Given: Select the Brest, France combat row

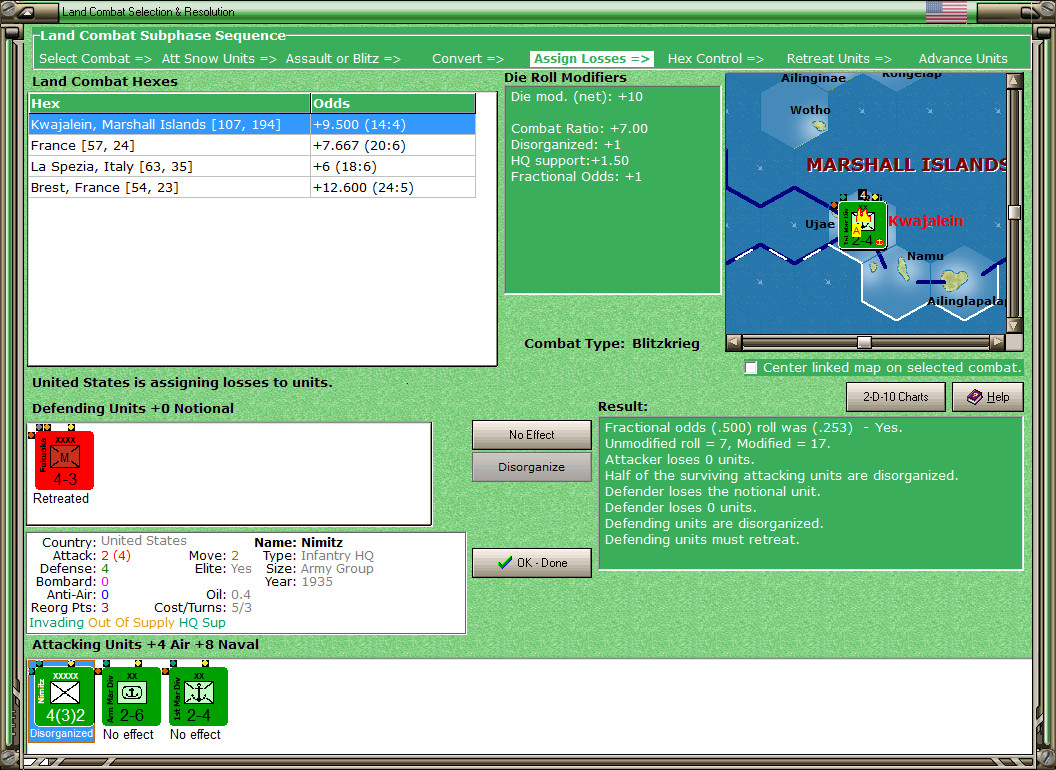Looking at the screenshot, I should click(252, 187).
